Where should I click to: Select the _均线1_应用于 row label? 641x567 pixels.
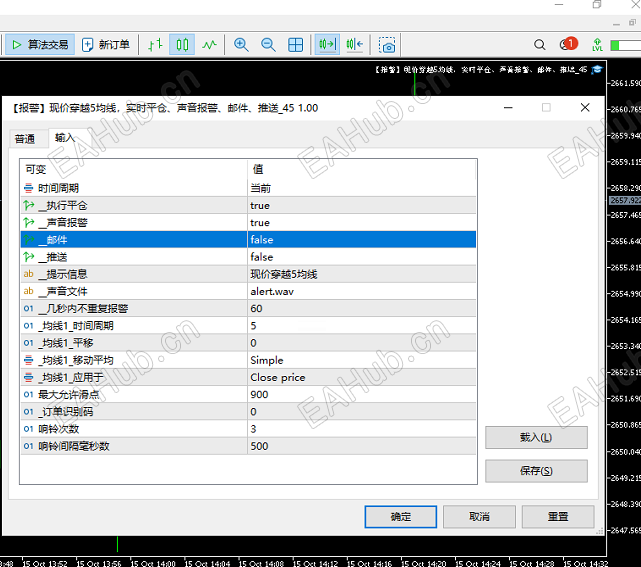coord(71,377)
